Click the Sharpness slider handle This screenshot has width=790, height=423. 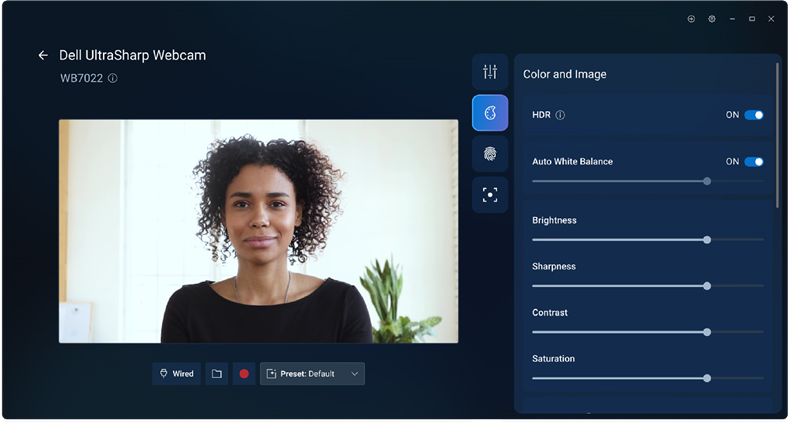coord(707,286)
